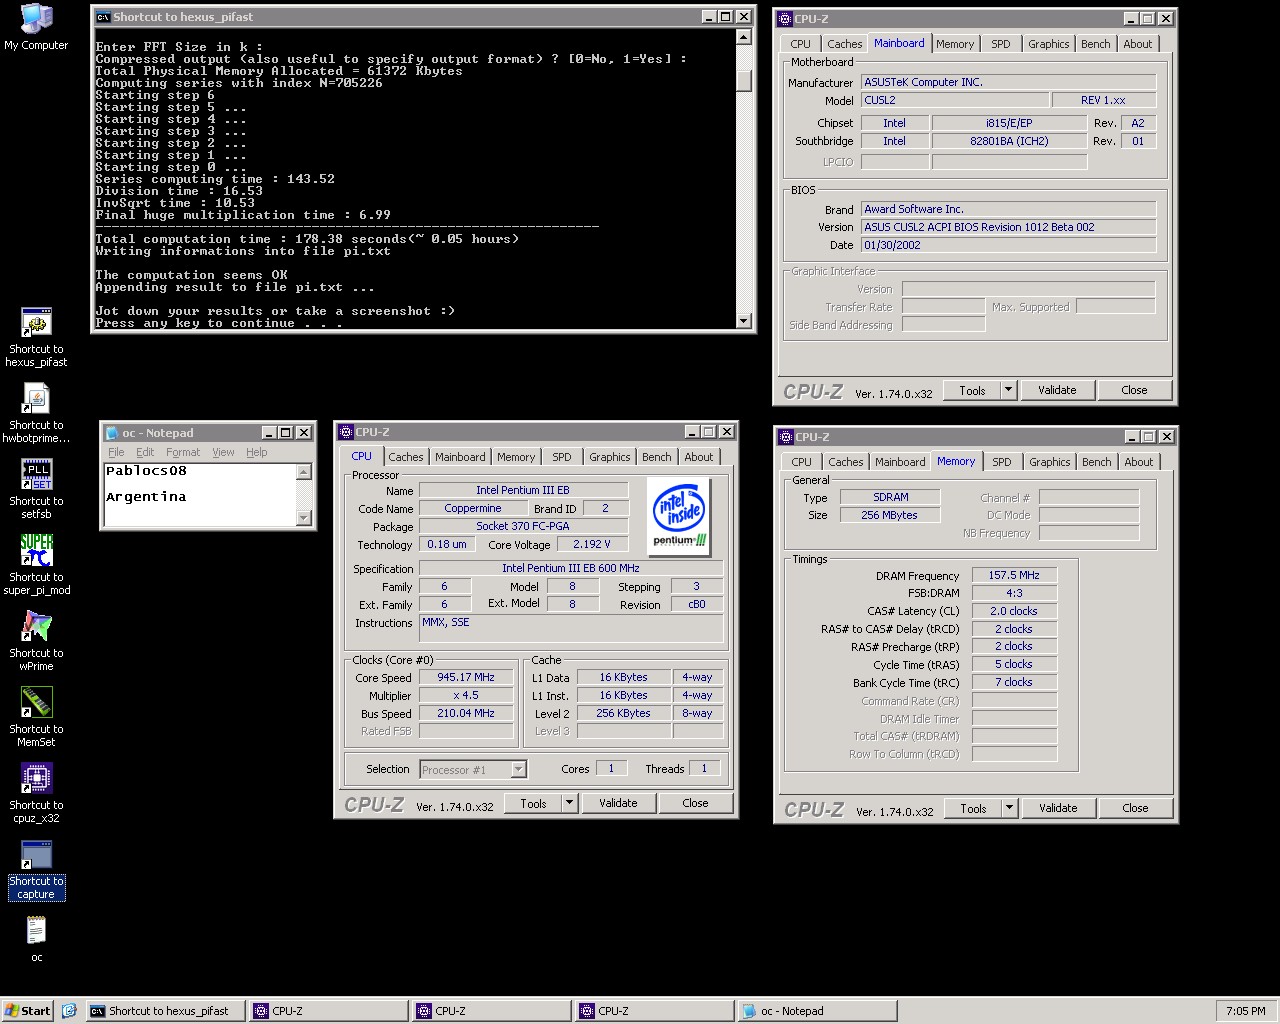Click the Notepad window title icon
Image resolution: width=1280 pixels, height=1024 pixels.
click(112, 433)
